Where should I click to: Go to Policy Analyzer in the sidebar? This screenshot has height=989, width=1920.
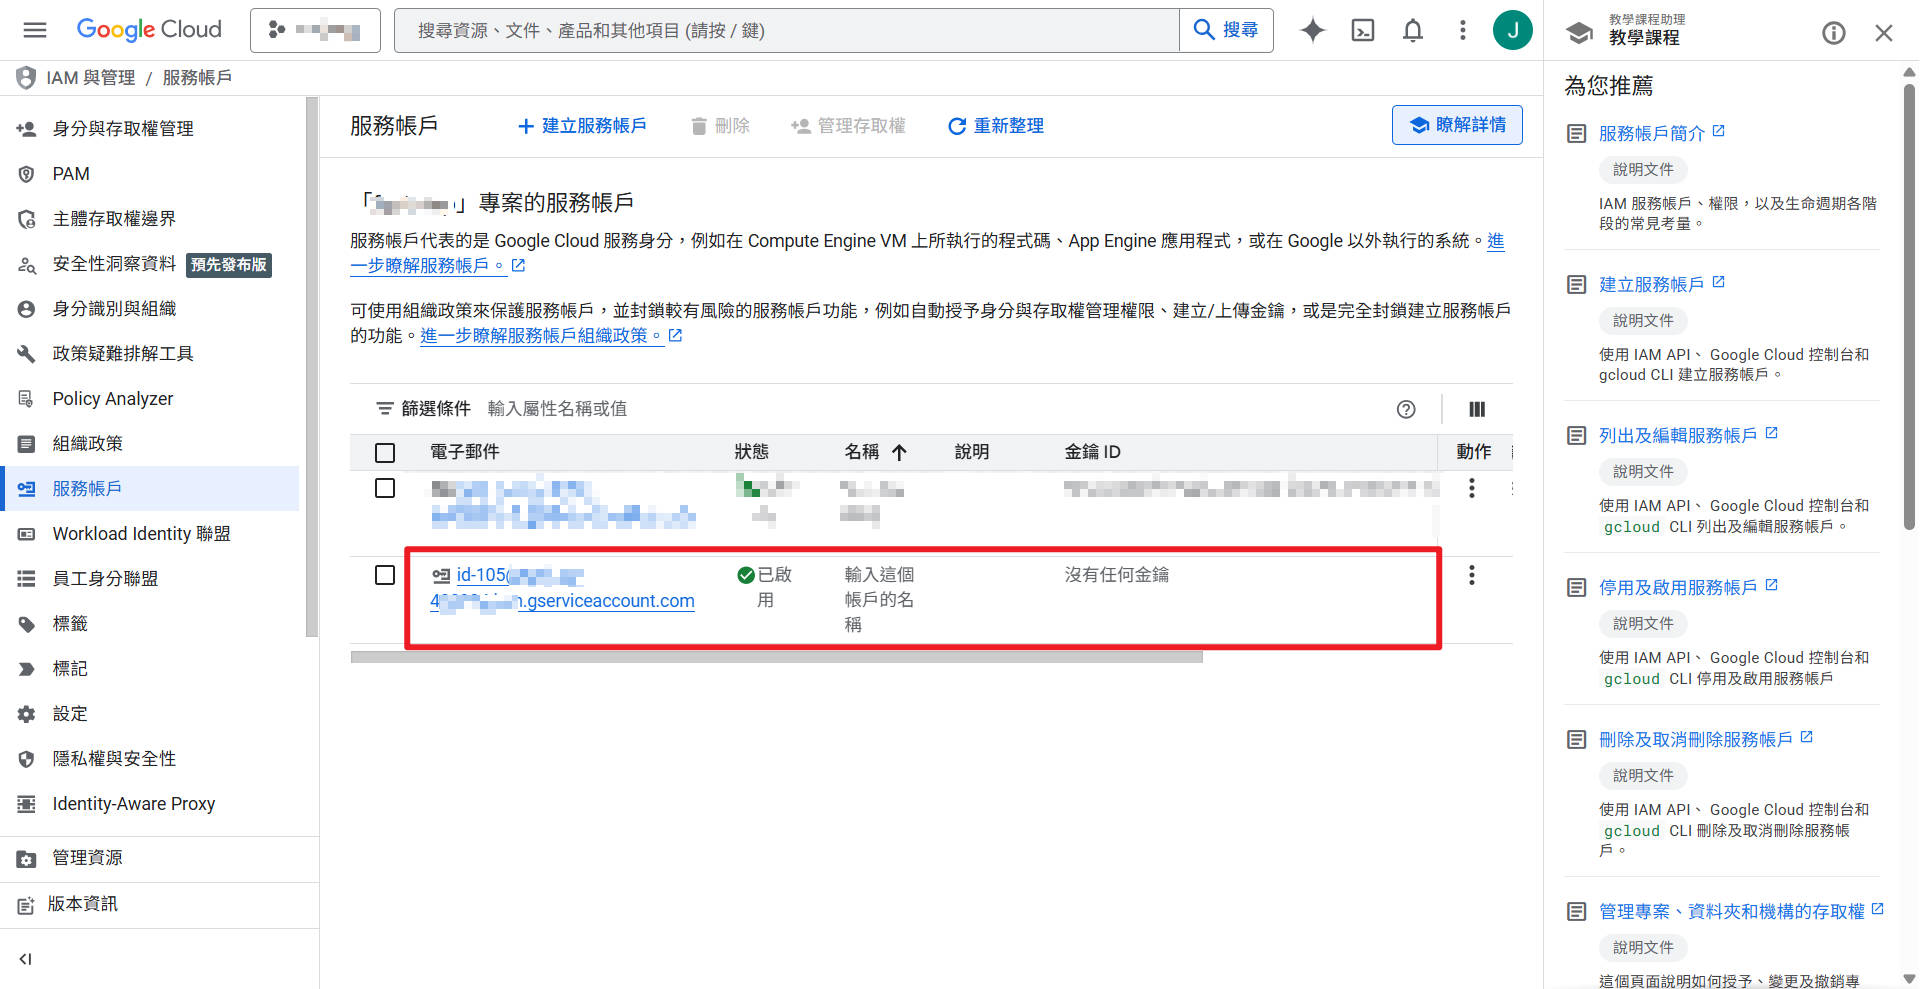(x=110, y=398)
